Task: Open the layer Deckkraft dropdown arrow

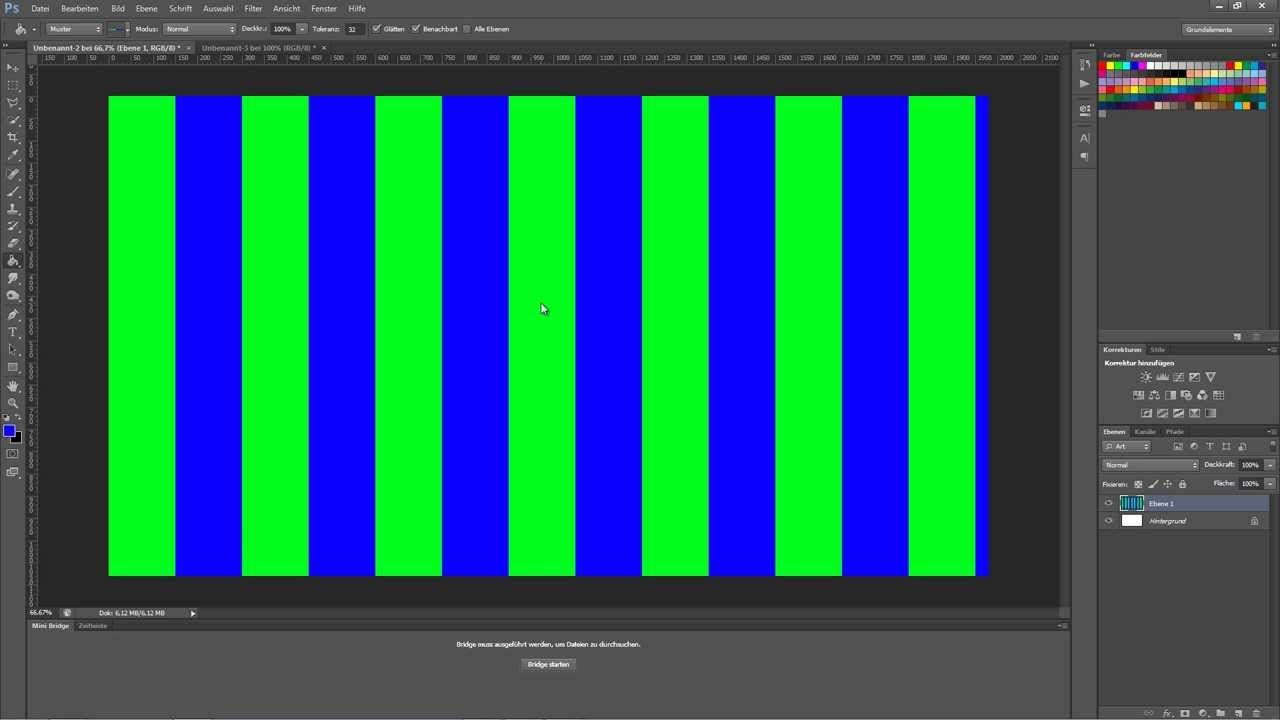Action: pos(1270,465)
